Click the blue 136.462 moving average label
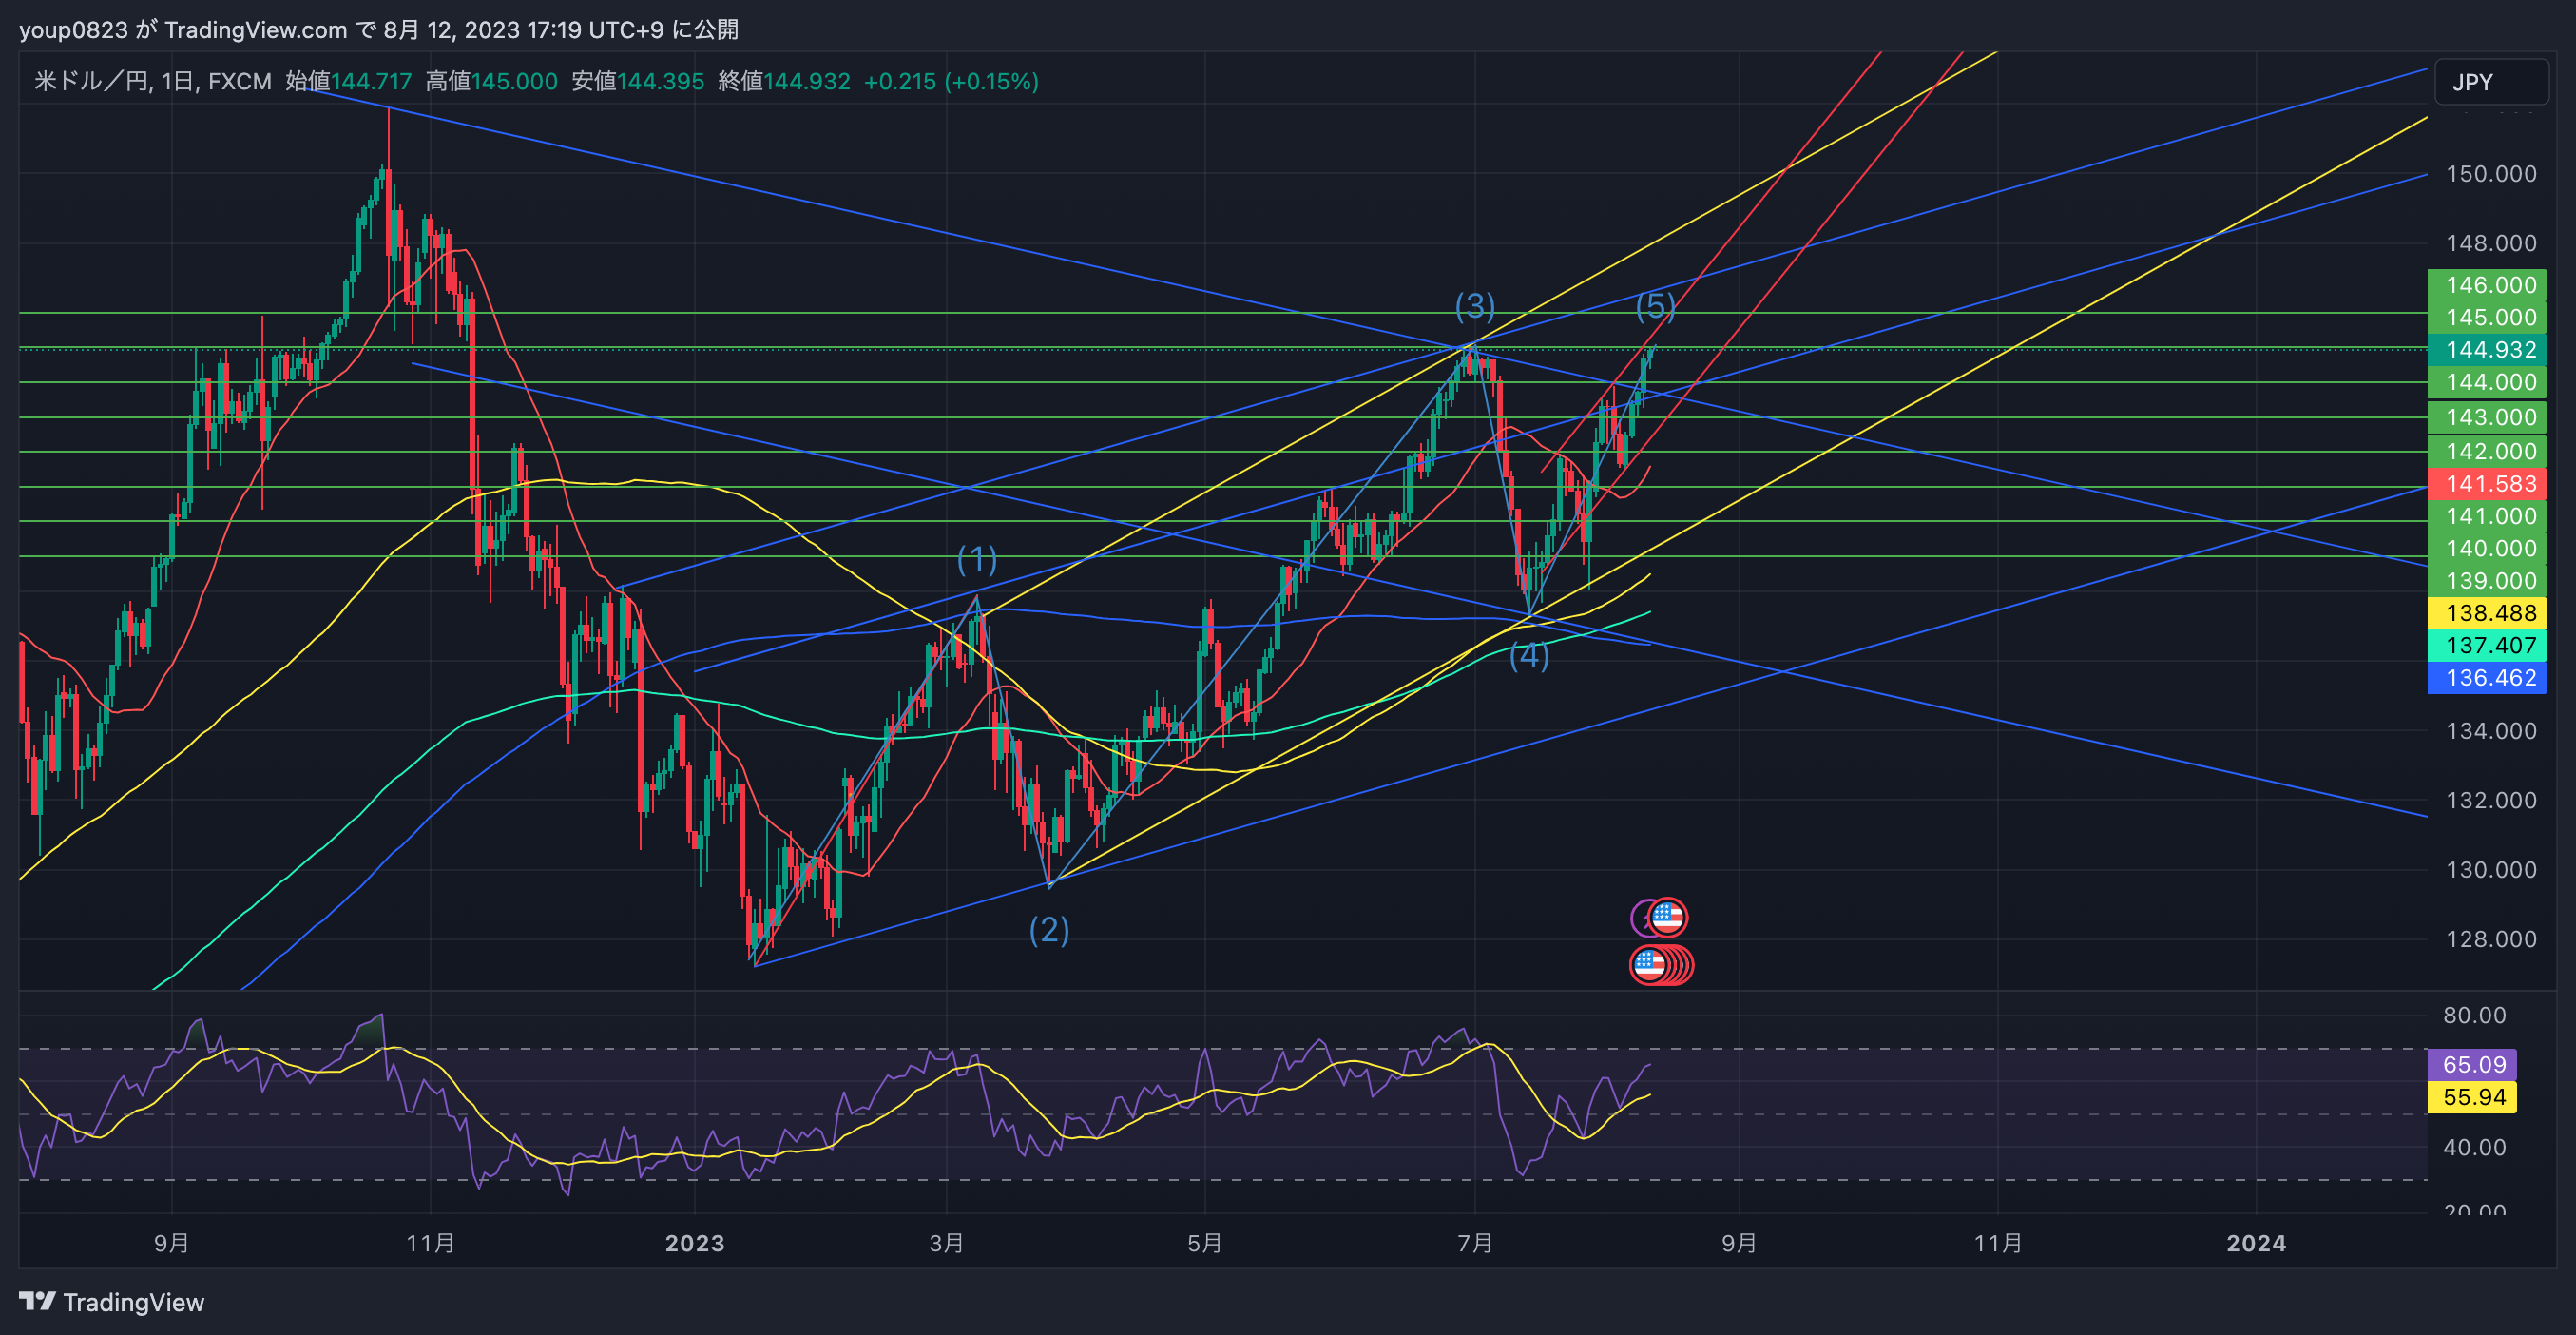2576x1335 pixels. coord(2487,678)
